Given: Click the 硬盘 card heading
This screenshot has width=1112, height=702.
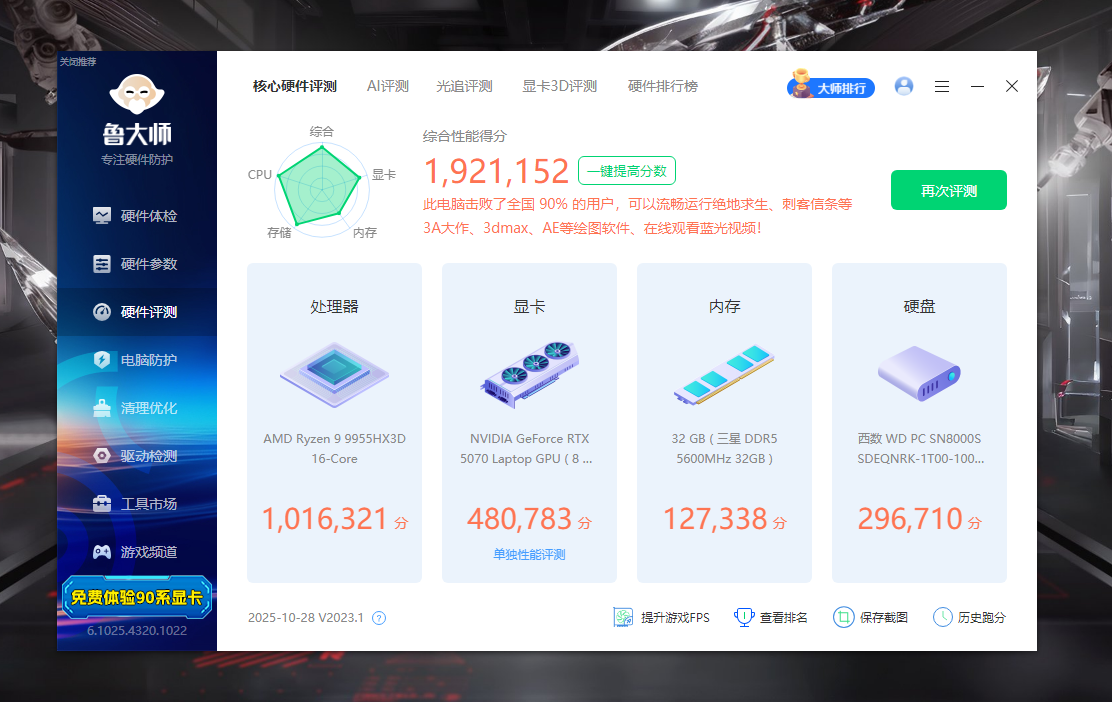Looking at the screenshot, I should coord(919,306).
